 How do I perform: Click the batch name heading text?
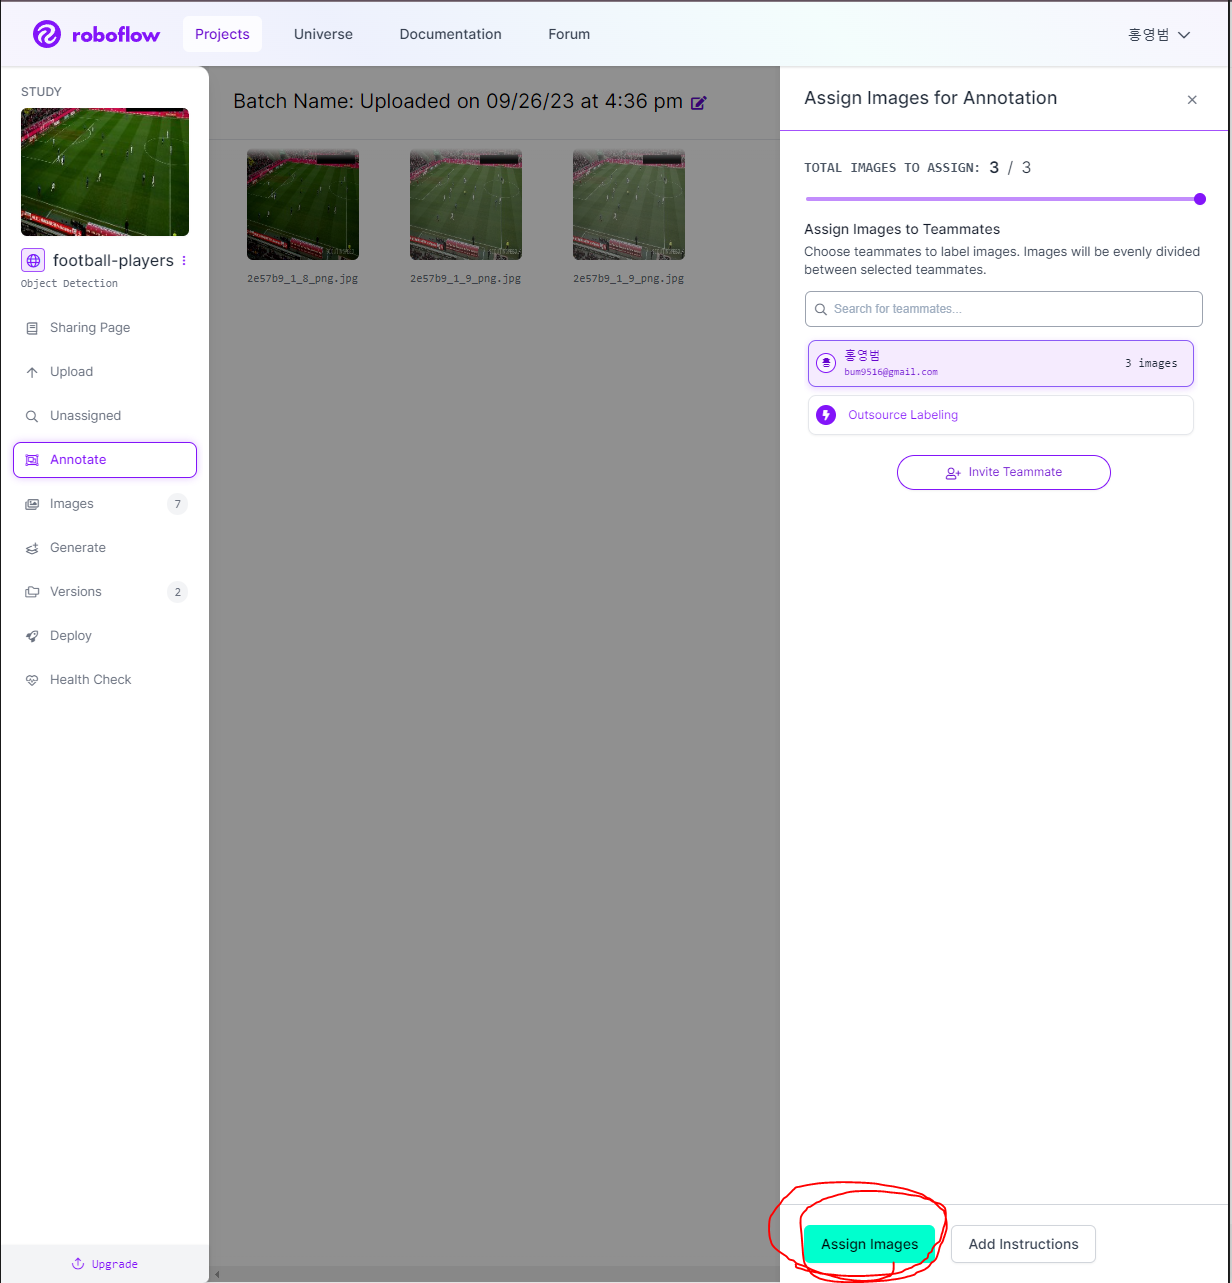tap(458, 101)
